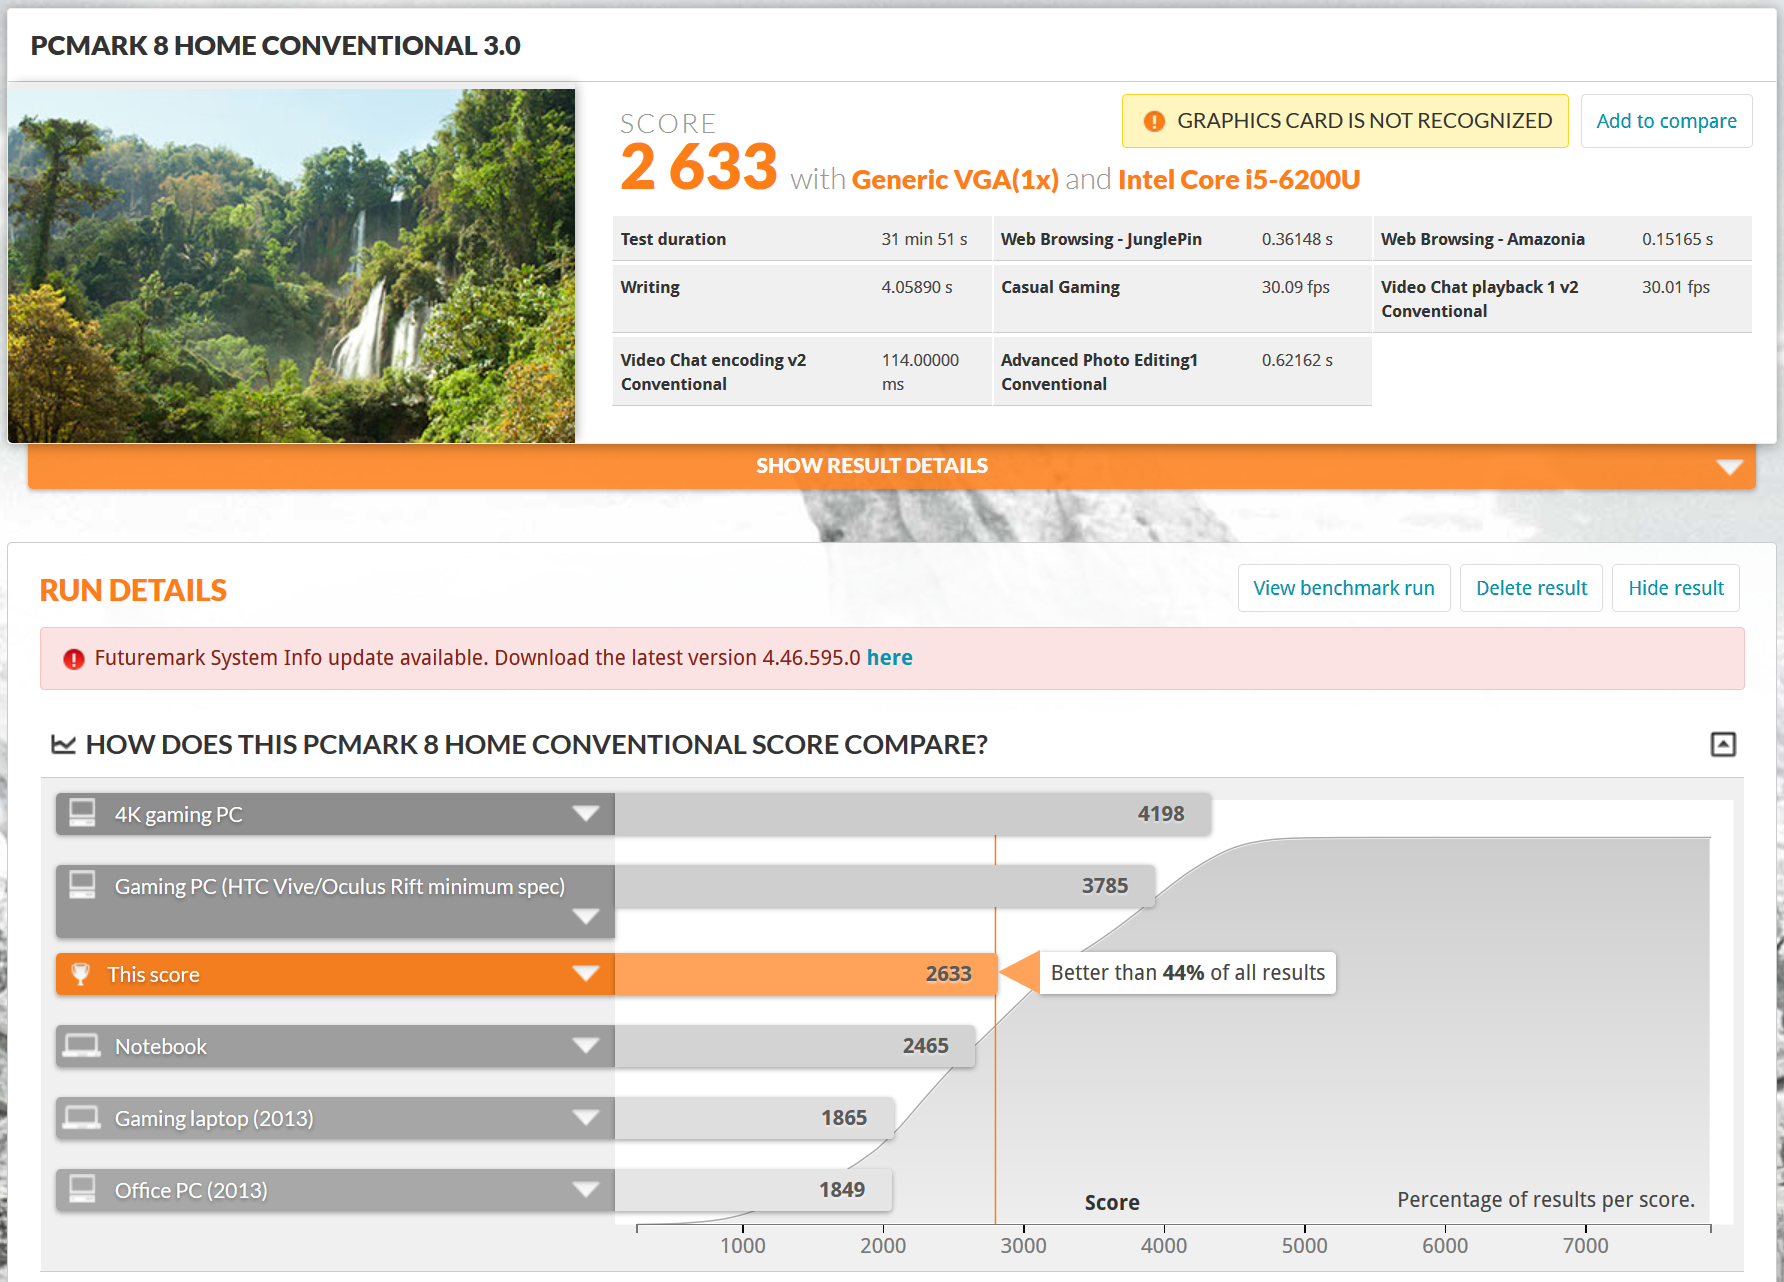Click the desktop icon beside Office PC (2013)
The image size is (1784, 1282).
(x=82, y=1189)
